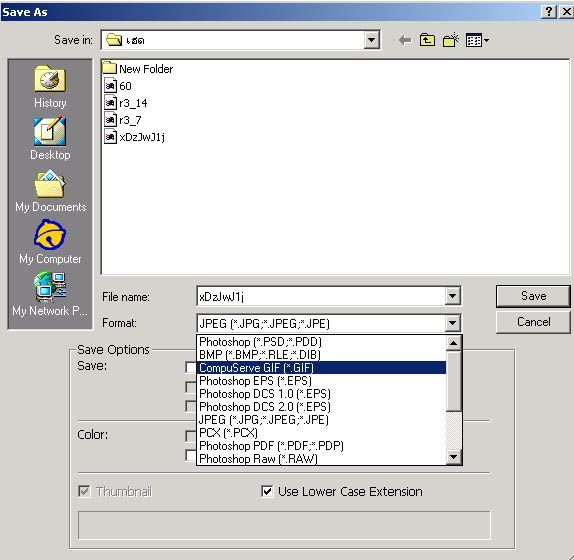Image resolution: width=574 pixels, height=560 pixels.
Task: Select file icon for r3_7
Action: click(x=110, y=120)
